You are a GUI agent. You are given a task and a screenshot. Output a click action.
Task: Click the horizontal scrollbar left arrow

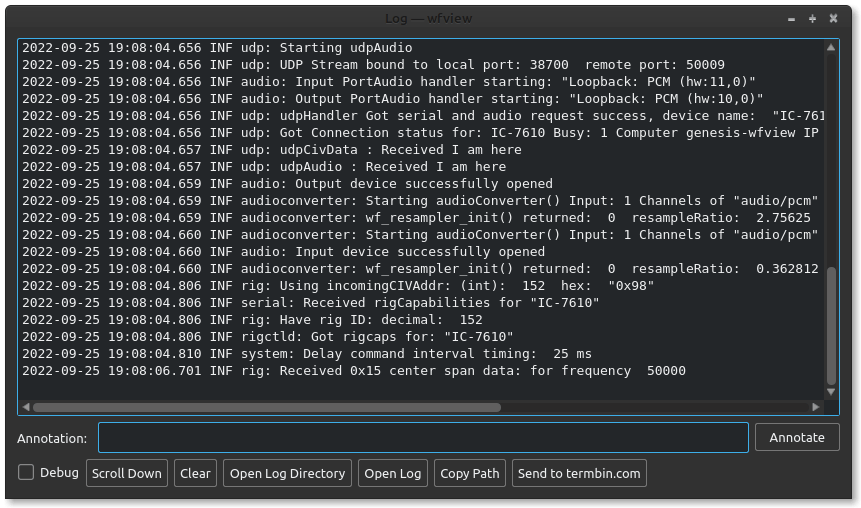[x=26, y=407]
